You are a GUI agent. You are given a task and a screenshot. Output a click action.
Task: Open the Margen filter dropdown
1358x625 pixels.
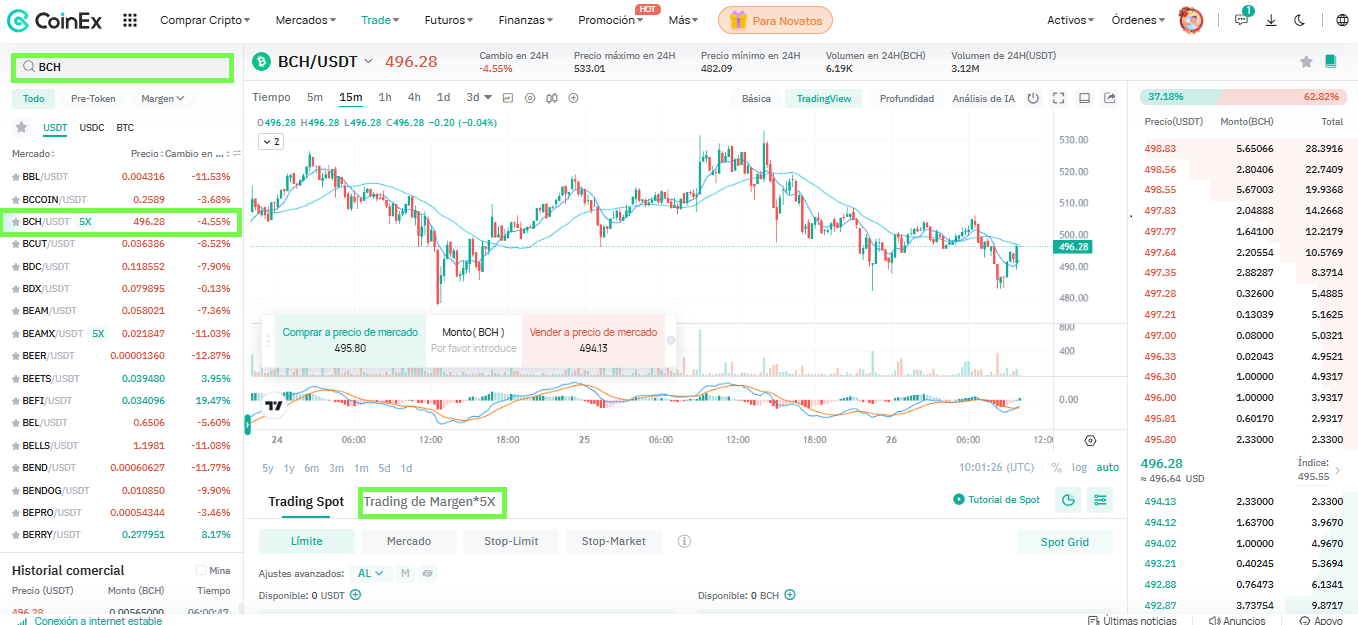point(163,99)
